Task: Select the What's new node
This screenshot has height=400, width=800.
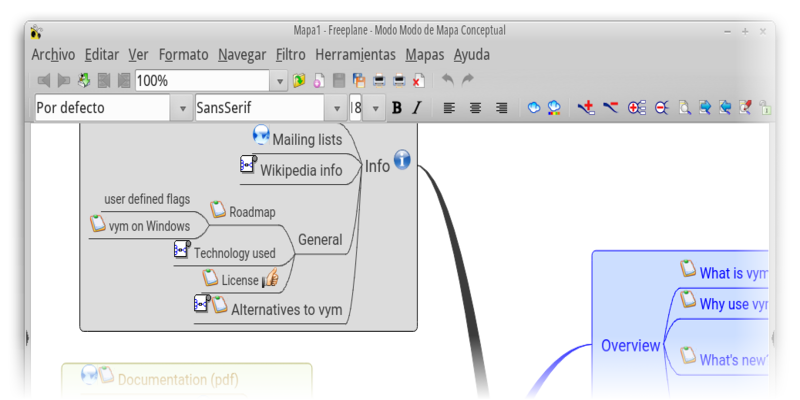Action: [x=734, y=360]
